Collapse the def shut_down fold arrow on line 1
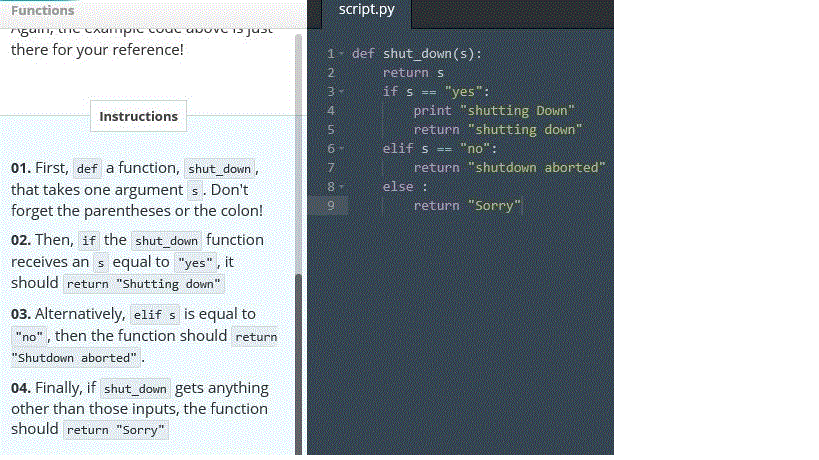 [342, 54]
